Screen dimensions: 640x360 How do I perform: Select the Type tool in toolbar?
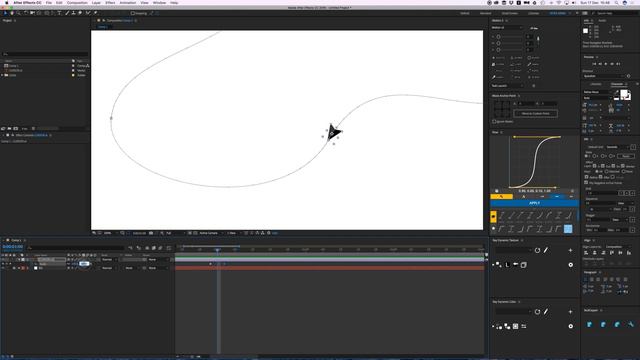(x=60, y=13)
